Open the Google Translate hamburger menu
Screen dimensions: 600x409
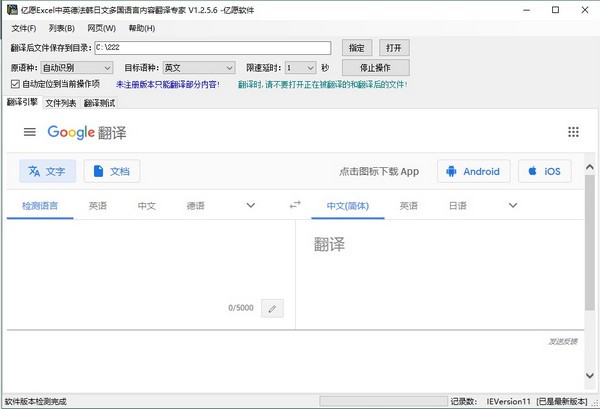coord(29,132)
